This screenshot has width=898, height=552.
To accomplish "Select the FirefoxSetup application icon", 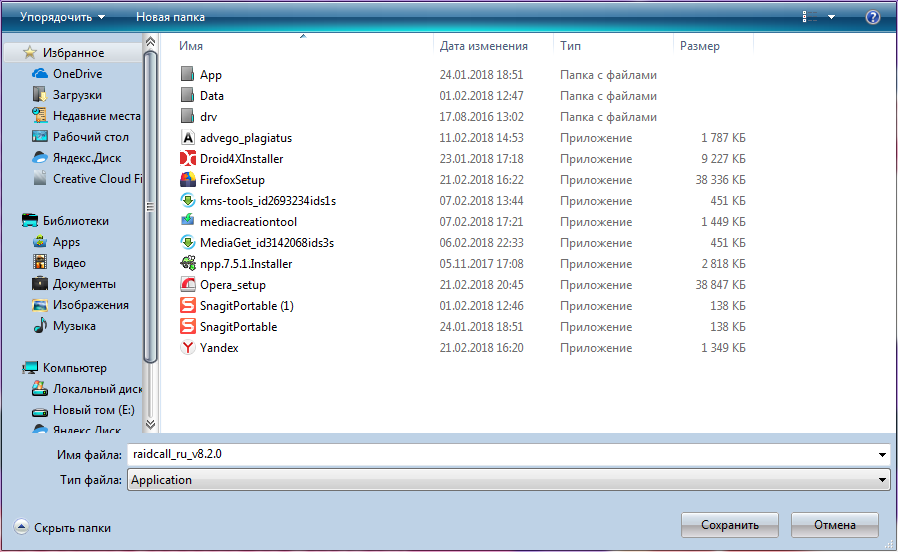I will [187, 180].
